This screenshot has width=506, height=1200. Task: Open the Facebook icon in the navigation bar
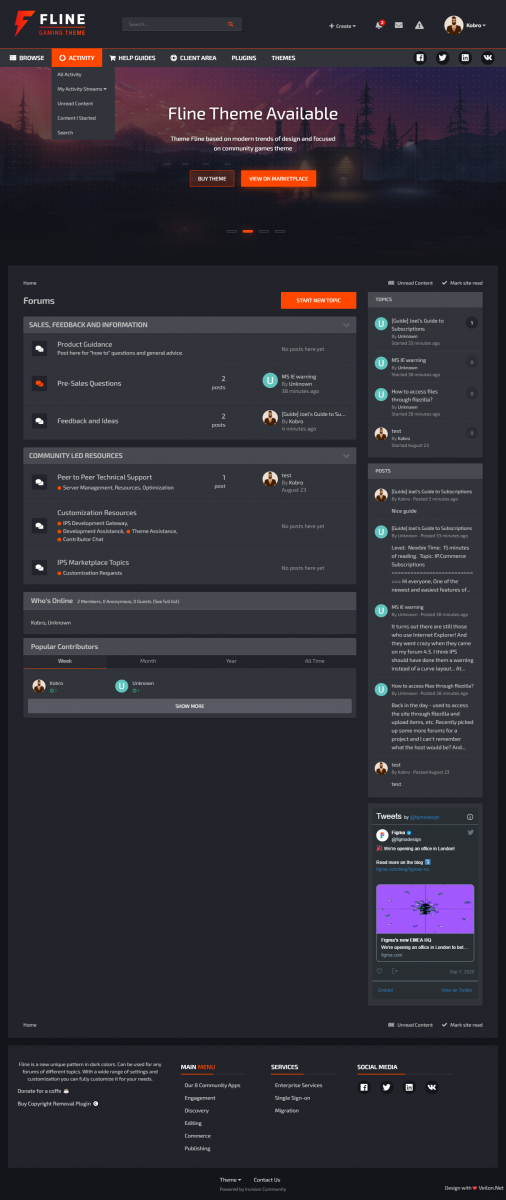[420, 58]
